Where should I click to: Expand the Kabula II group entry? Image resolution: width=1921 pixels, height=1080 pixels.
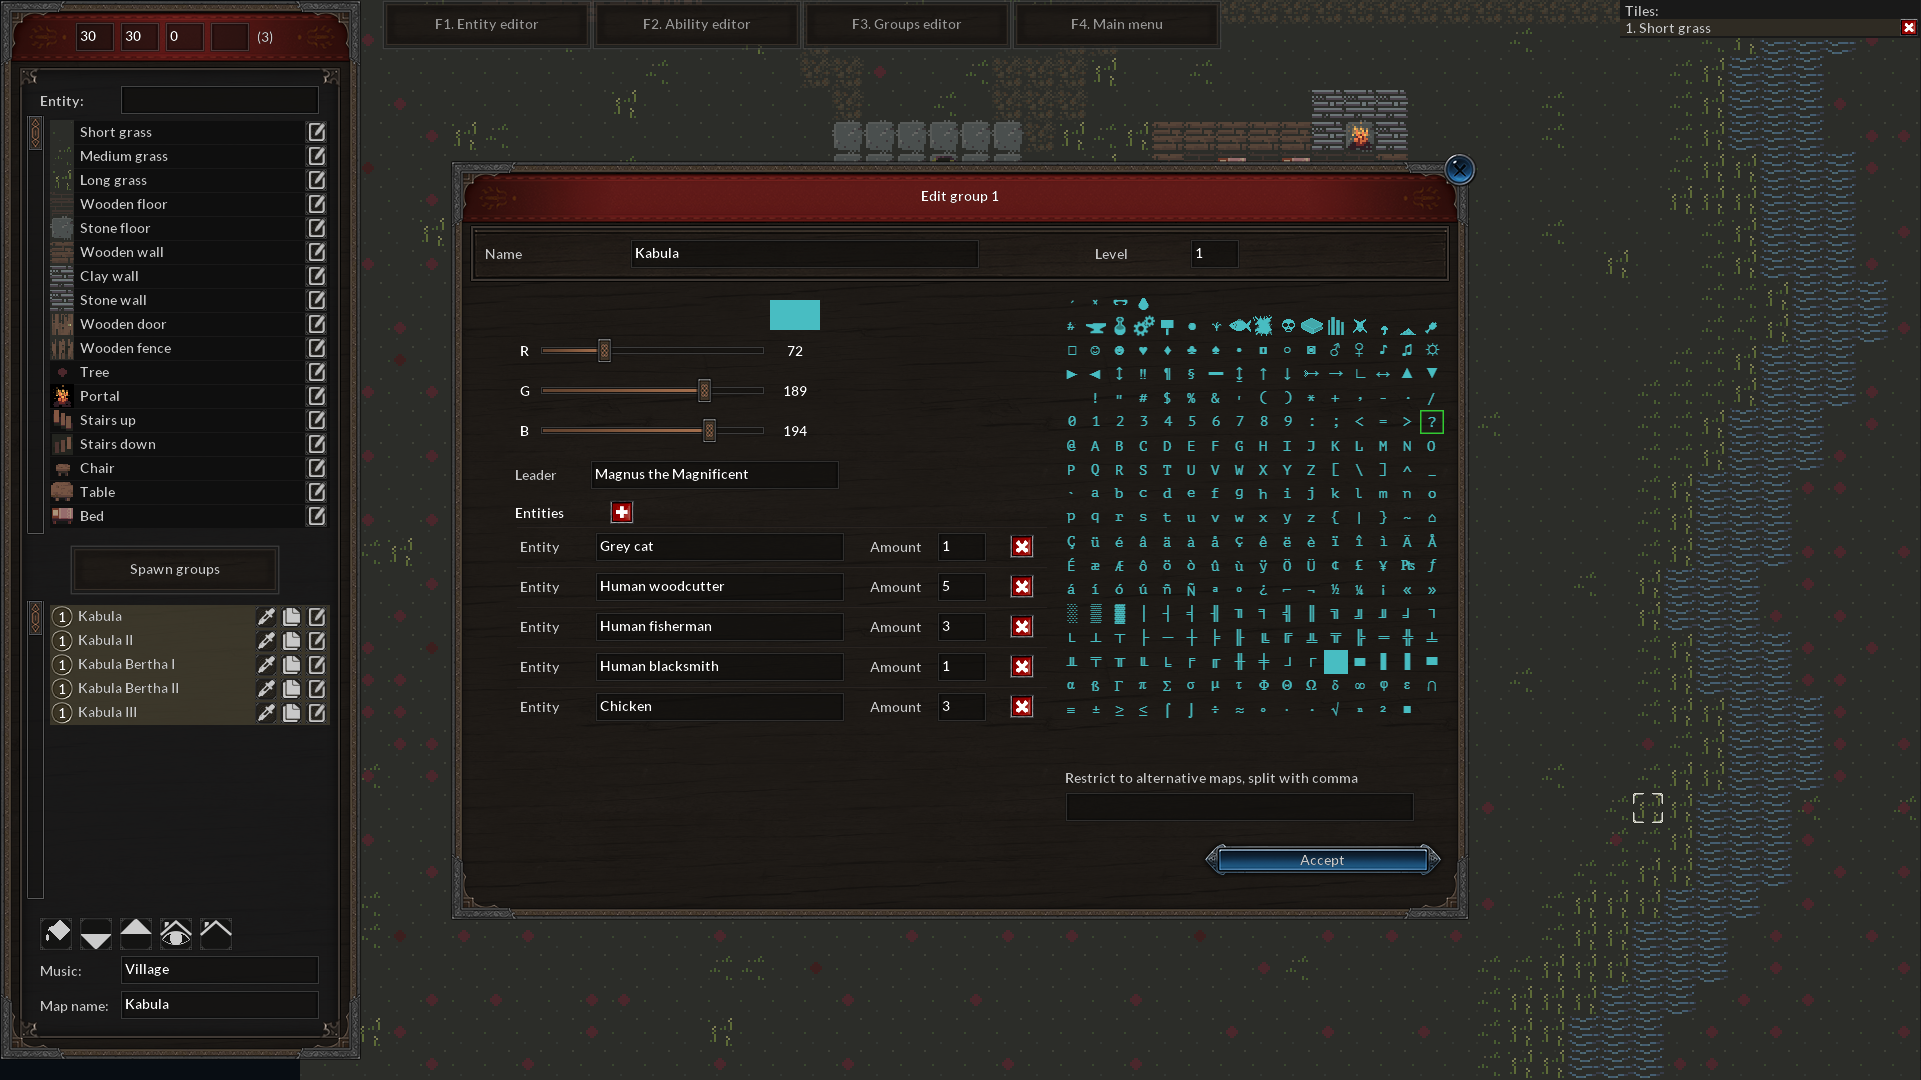coord(61,640)
